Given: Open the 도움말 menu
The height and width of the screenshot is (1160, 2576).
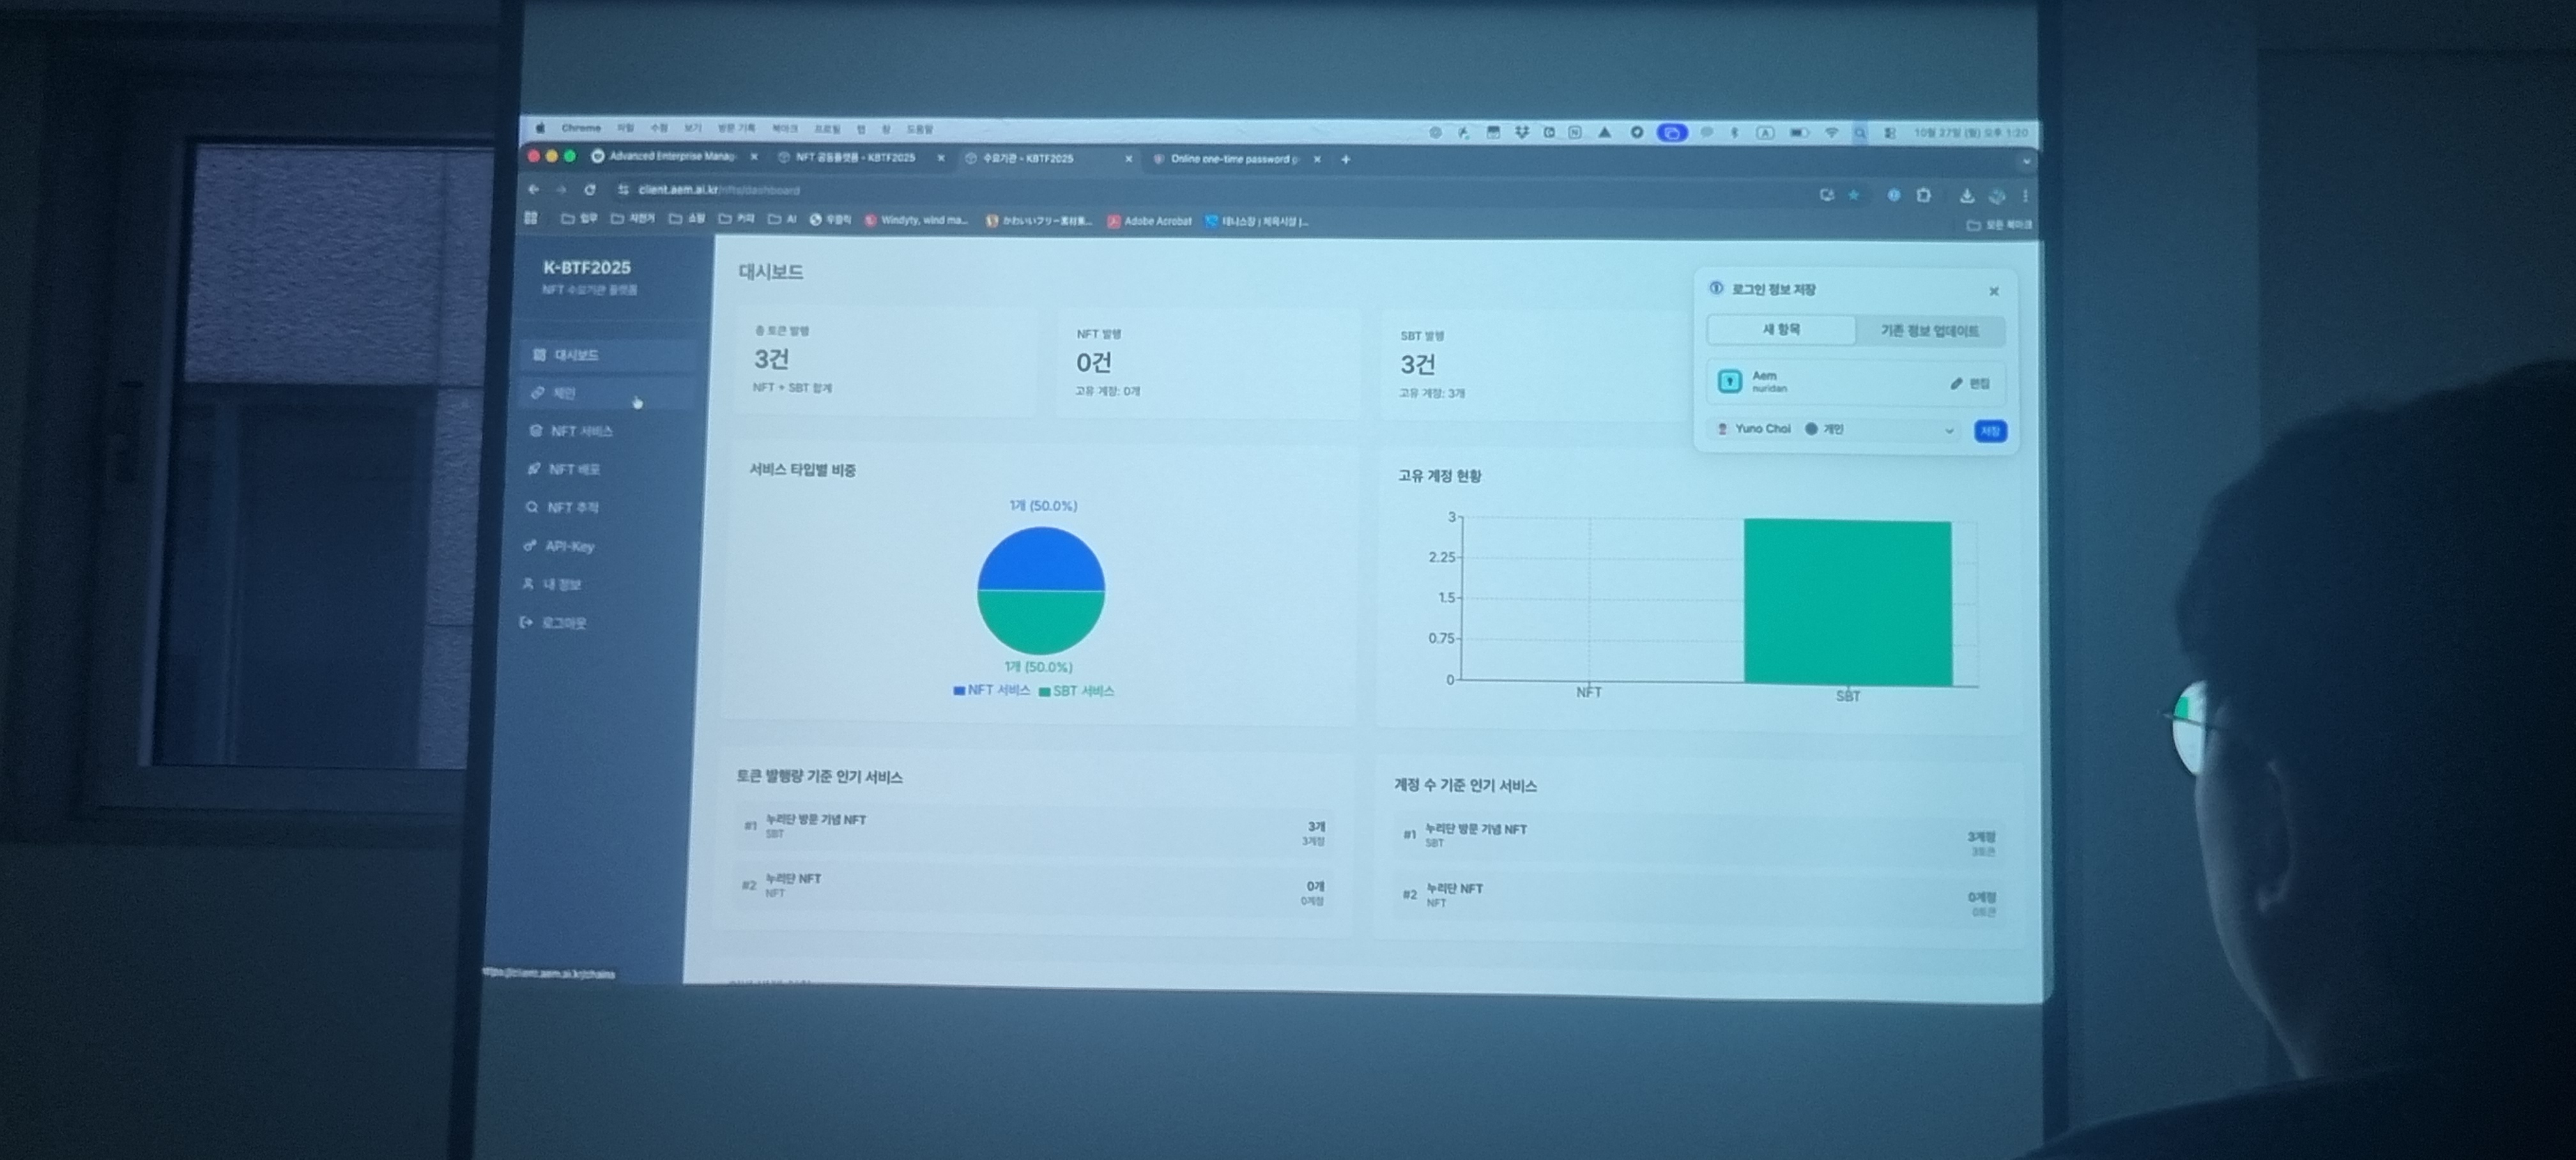Looking at the screenshot, I should pos(919,129).
